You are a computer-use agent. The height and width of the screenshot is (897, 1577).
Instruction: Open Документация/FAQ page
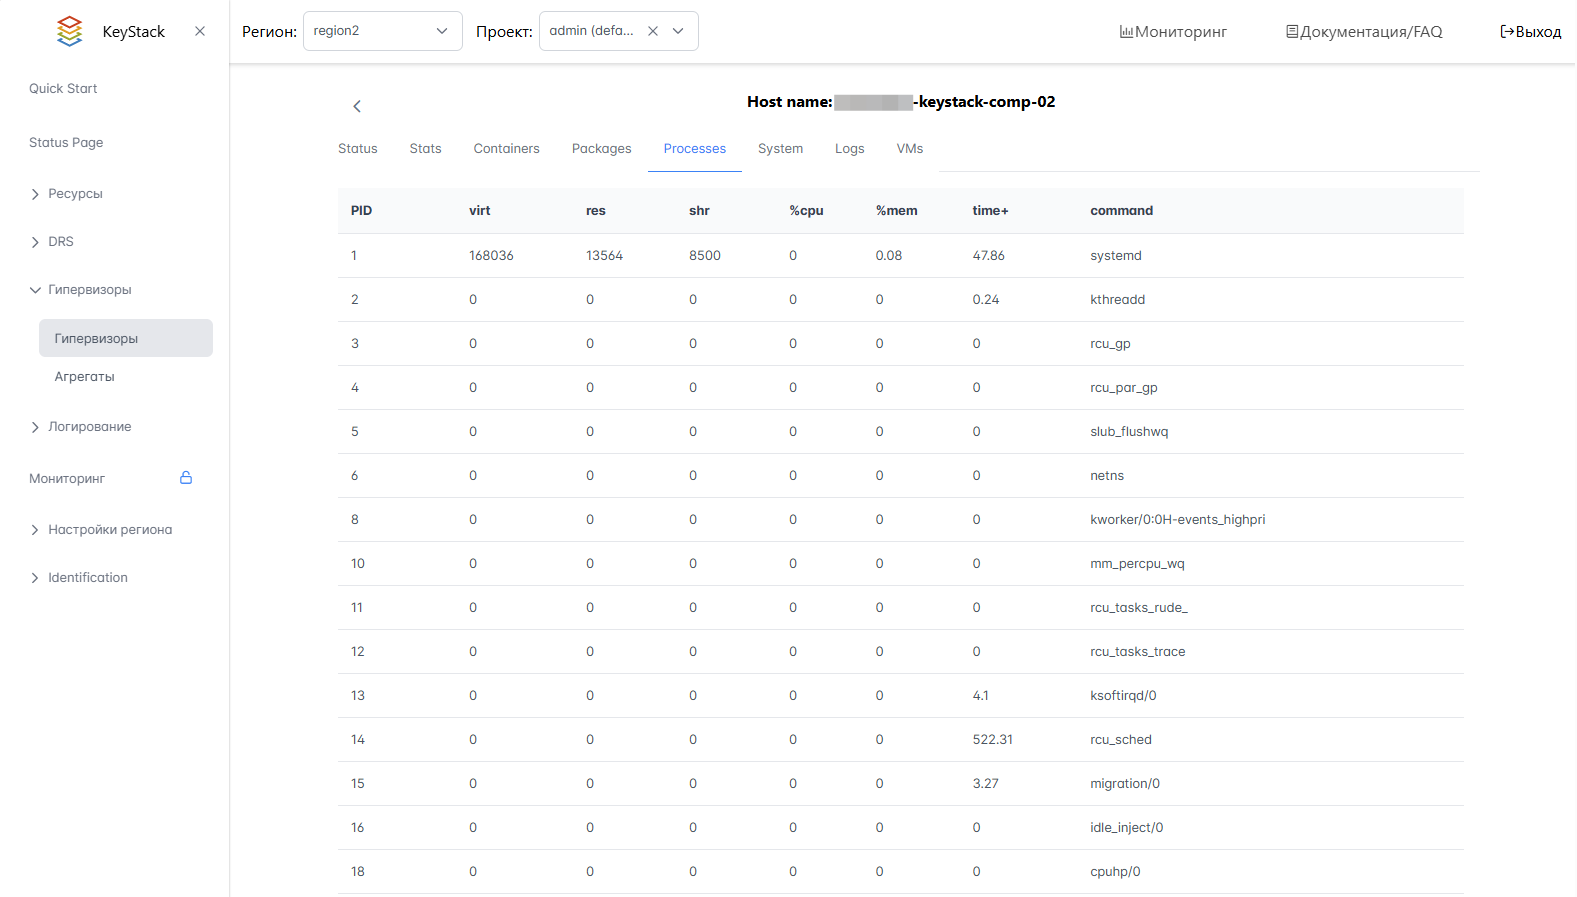(x=1364, y=32)
